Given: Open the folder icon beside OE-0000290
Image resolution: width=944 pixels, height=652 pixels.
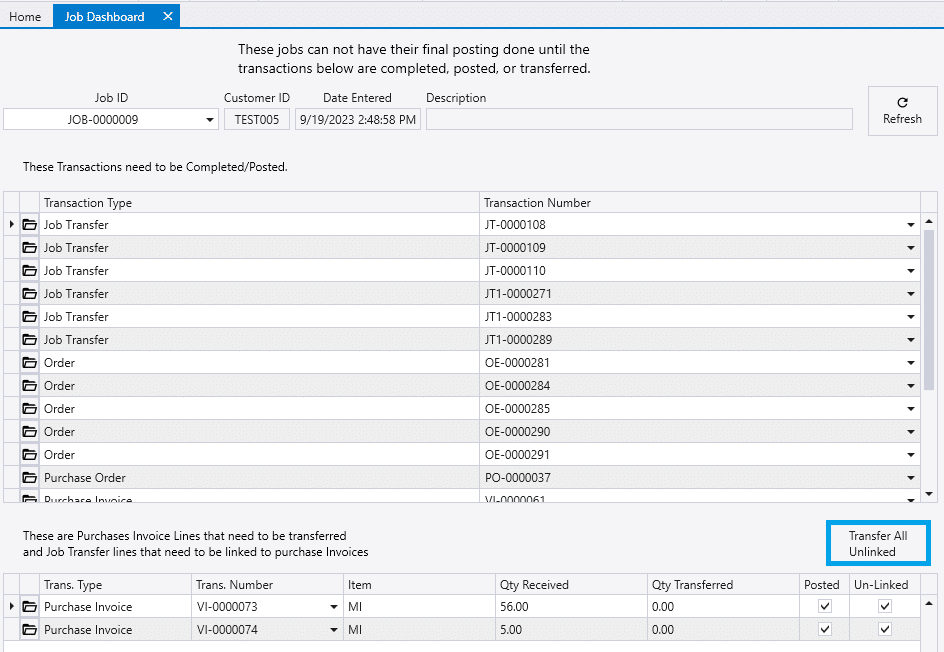Looking at the screenshot, I should (29, 431).
